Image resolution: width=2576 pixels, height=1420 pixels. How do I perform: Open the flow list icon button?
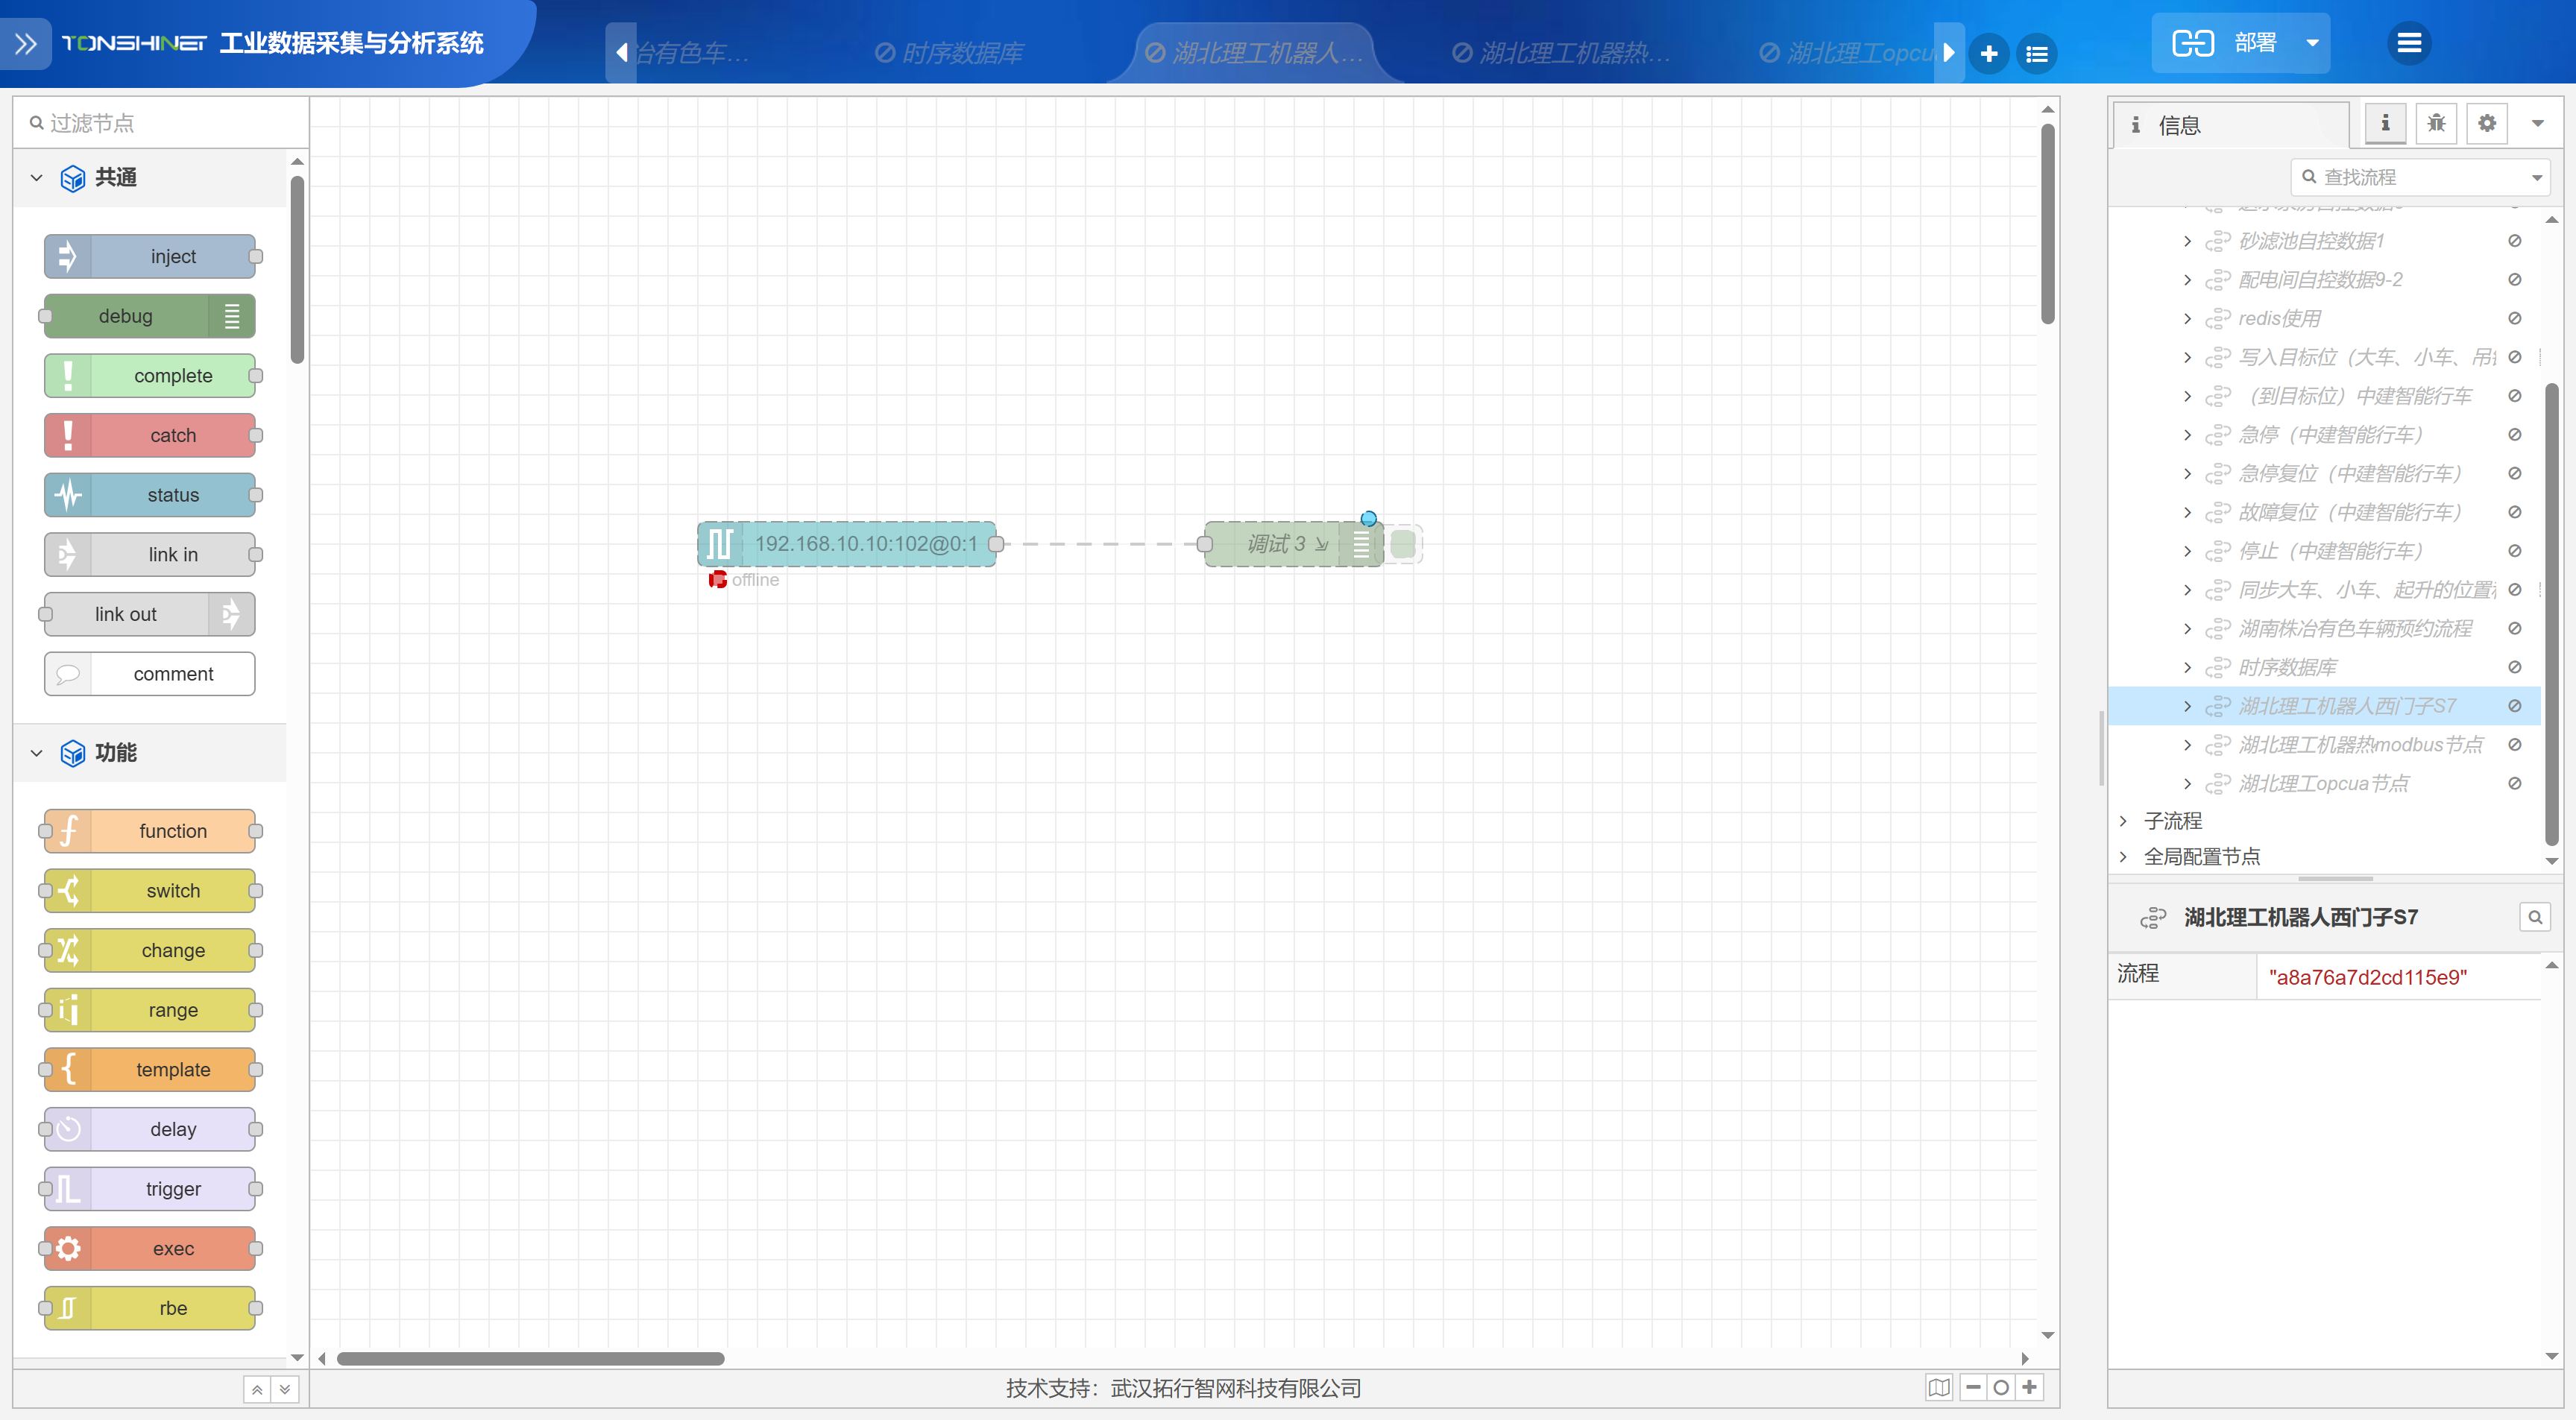coord(2036,53)
